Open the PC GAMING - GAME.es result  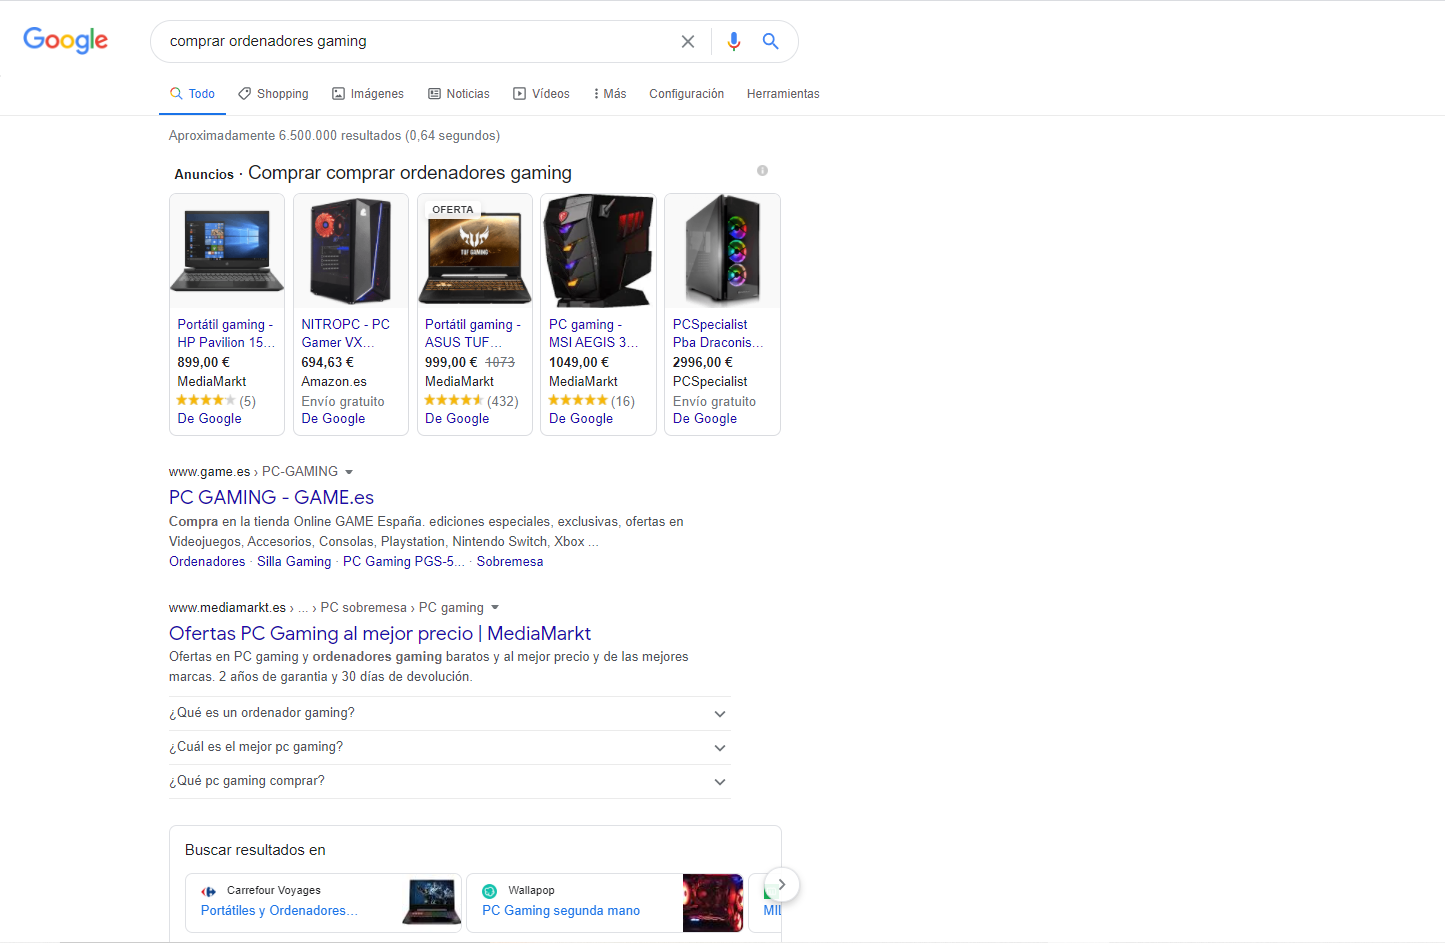pyautogui.click(x=271, y=497)
